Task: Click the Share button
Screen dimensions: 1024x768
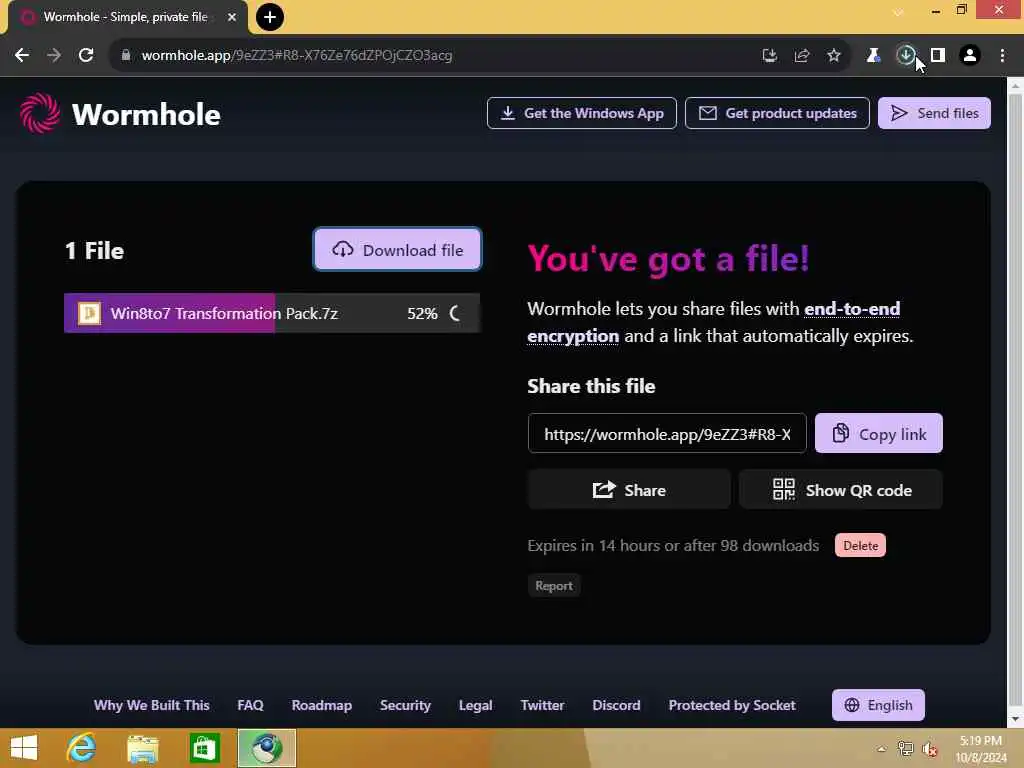Action: 629,490
